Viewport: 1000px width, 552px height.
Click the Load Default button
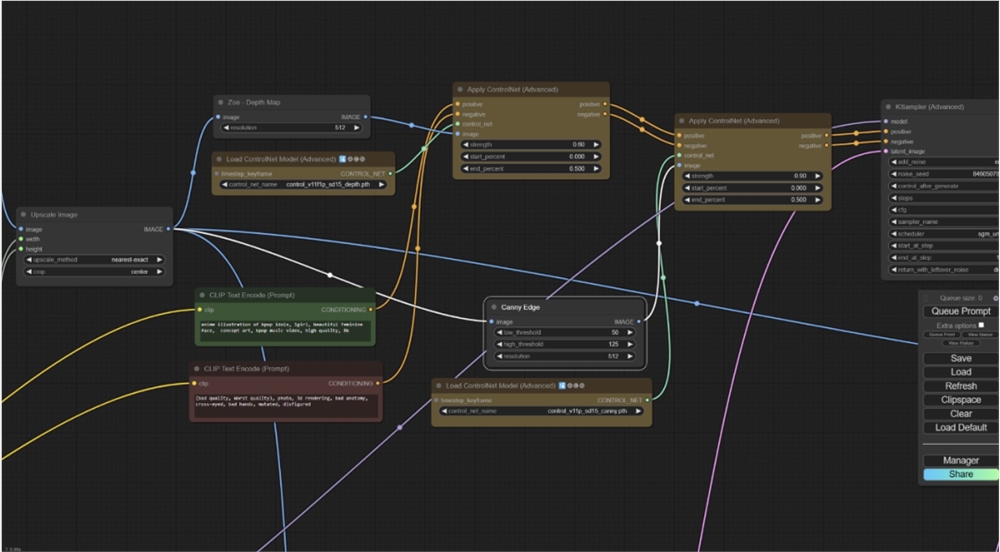click(x=960, y=428)
